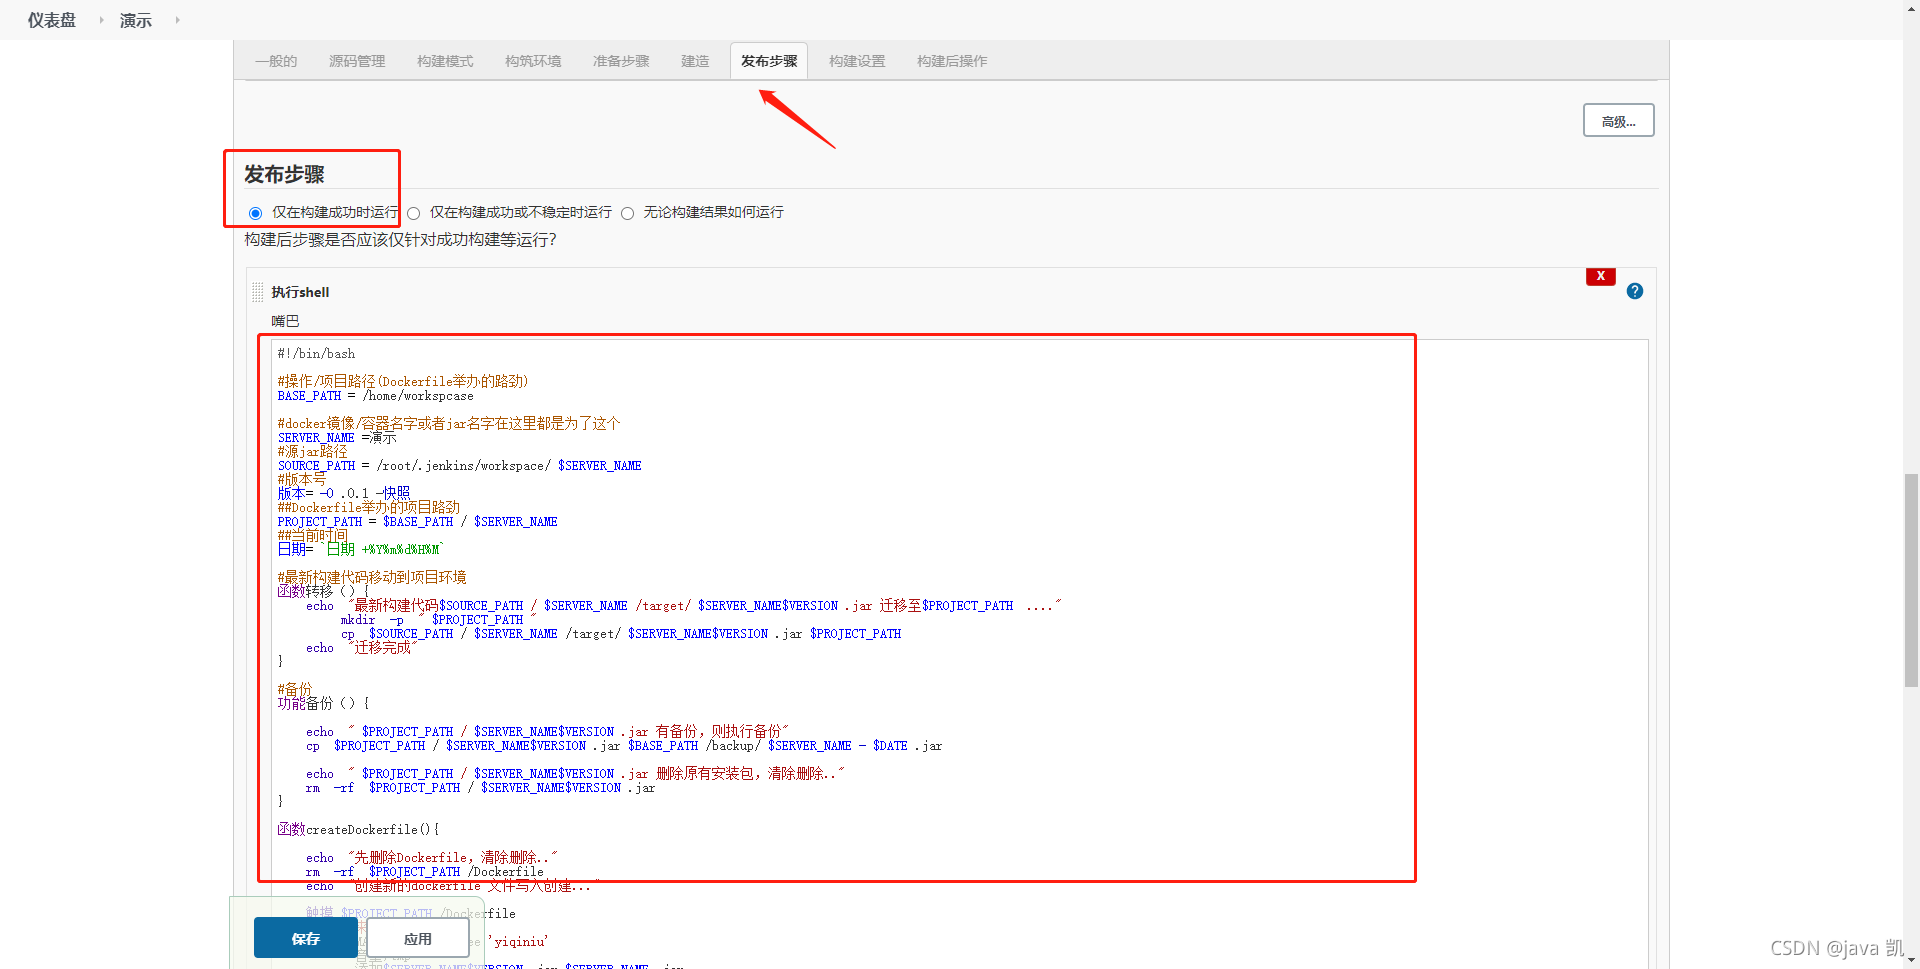This screenshot has width=1920, height=969.
Task: Click the 保存 button
Action: pyautogui.click(x=305, y=938)
